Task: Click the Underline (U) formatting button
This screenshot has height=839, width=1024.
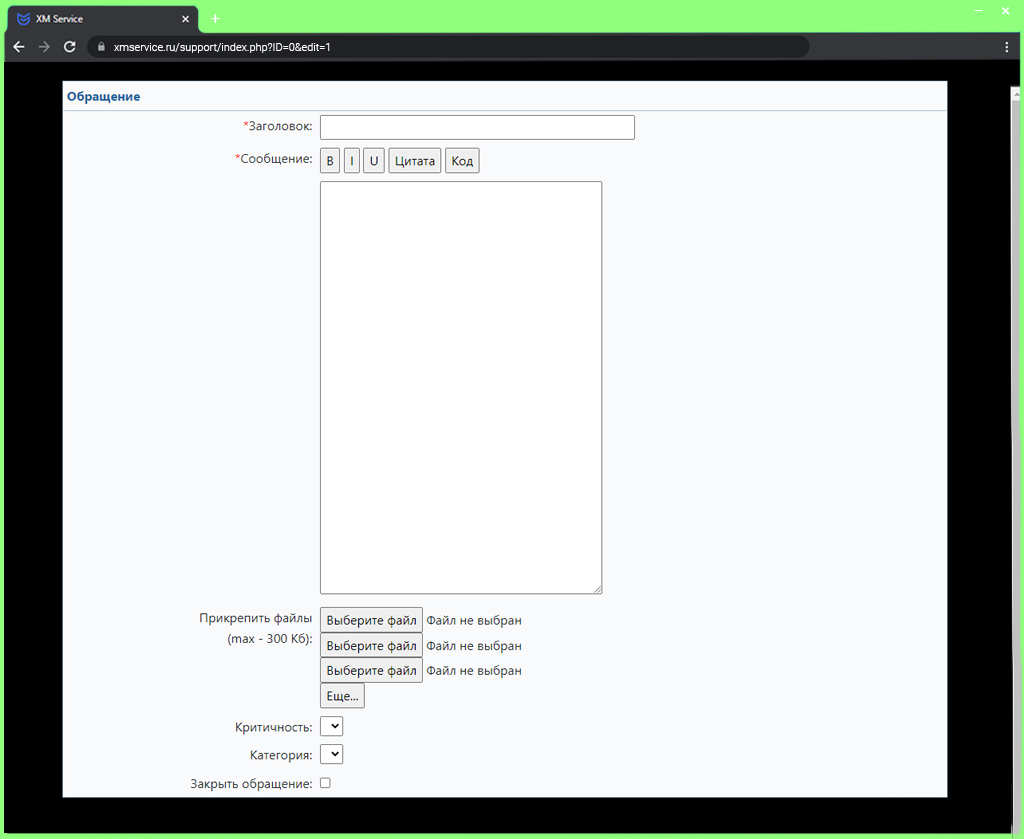Action: 374,161
